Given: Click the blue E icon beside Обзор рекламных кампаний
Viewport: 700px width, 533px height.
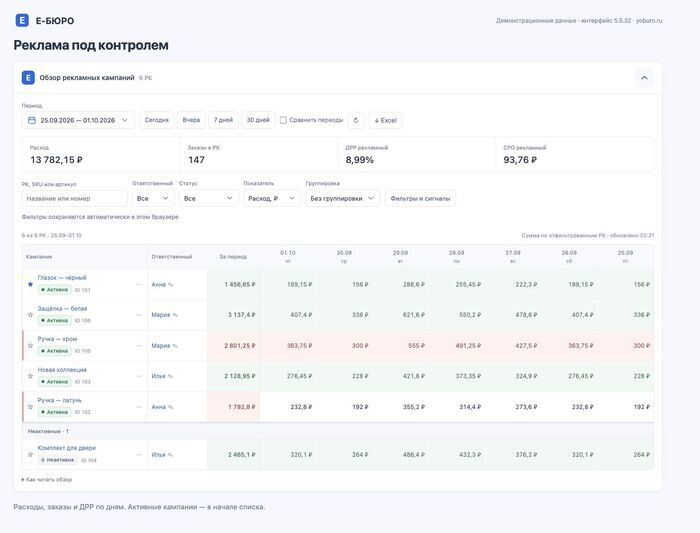Looking at the screenshot, I should pyautogui.click(x=28, y=78).
